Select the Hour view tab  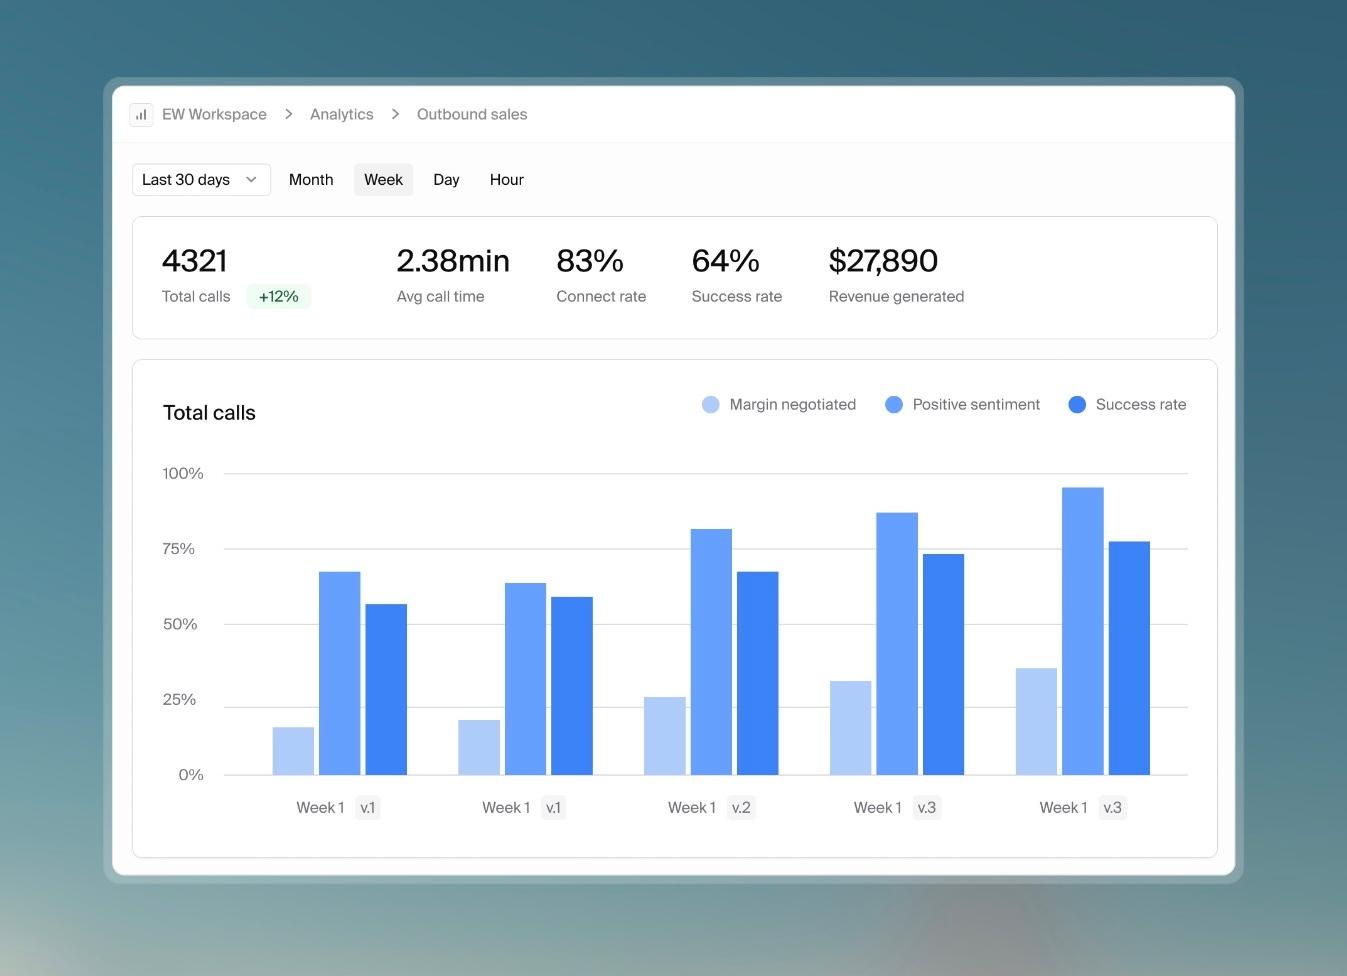506,179
